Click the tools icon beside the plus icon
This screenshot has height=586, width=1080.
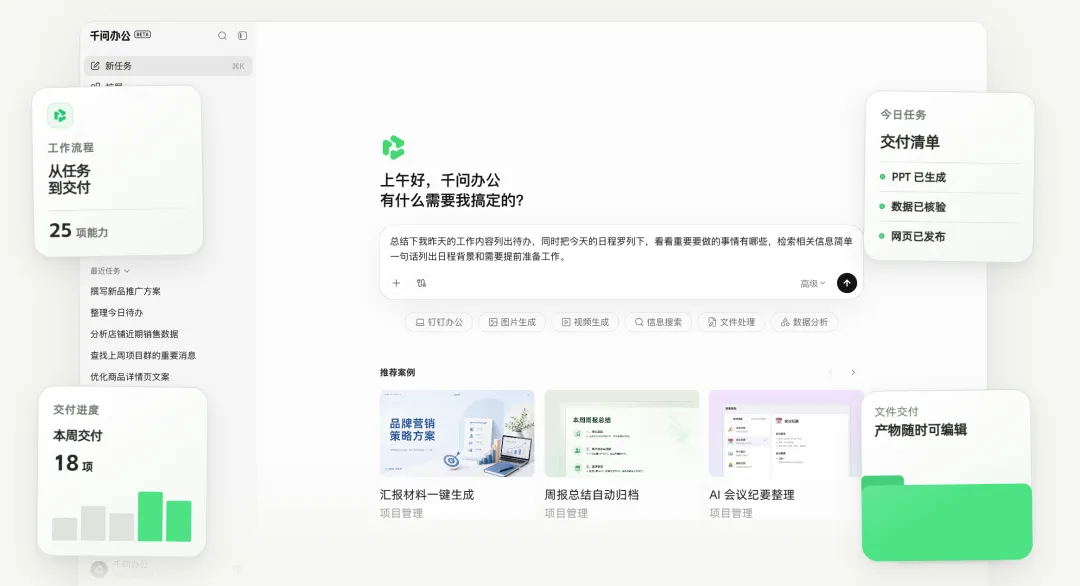[422, 283]
